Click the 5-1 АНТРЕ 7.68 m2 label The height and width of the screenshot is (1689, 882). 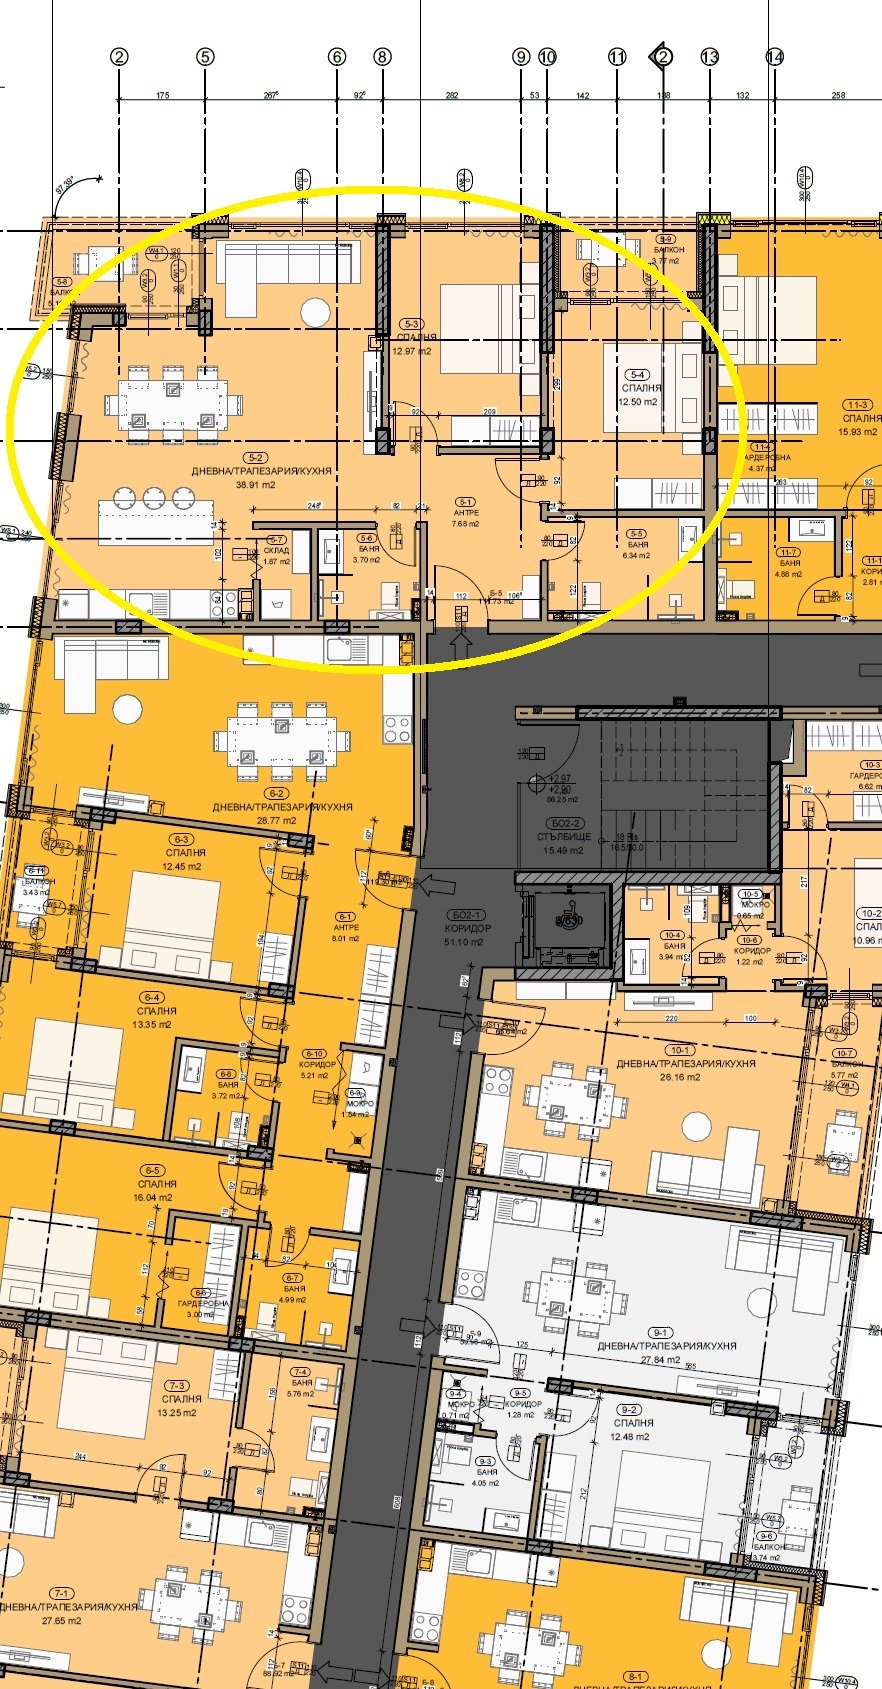coord(465,513)
